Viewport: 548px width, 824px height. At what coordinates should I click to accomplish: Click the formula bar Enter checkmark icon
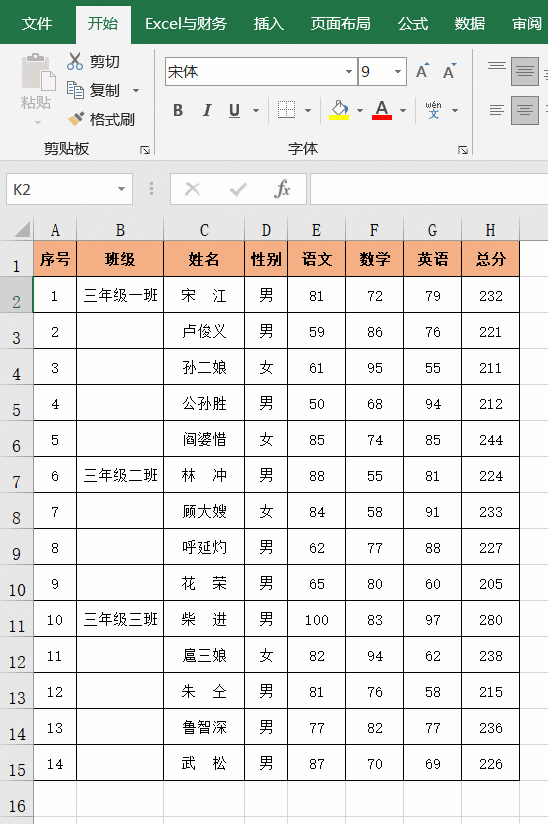(238, 189)
